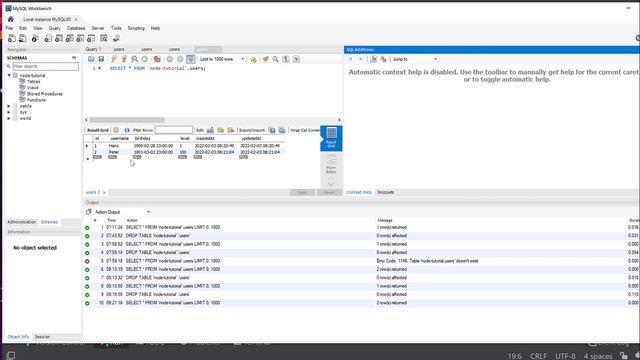This screenshot has width=640, height=360.
Task: Beautify the query with broom icon
Action: pos(265,59)
